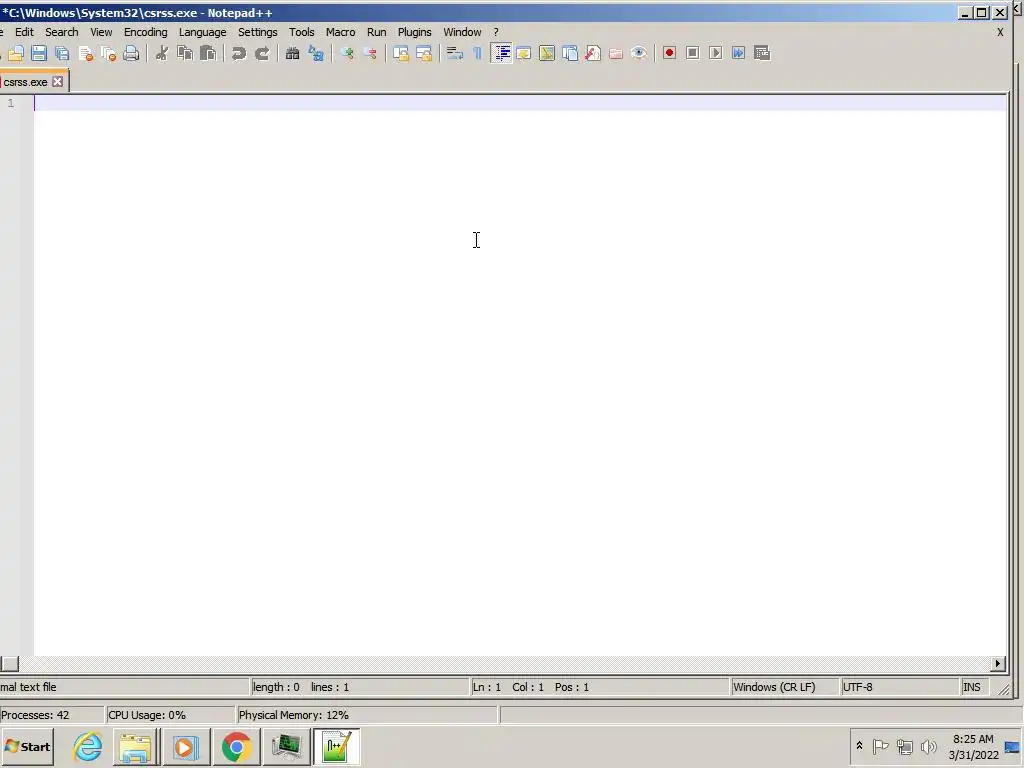Click the horizontal scrollbar thumb
The height and width of the screenshot is (768, 1024).
(x=9, y=664)
